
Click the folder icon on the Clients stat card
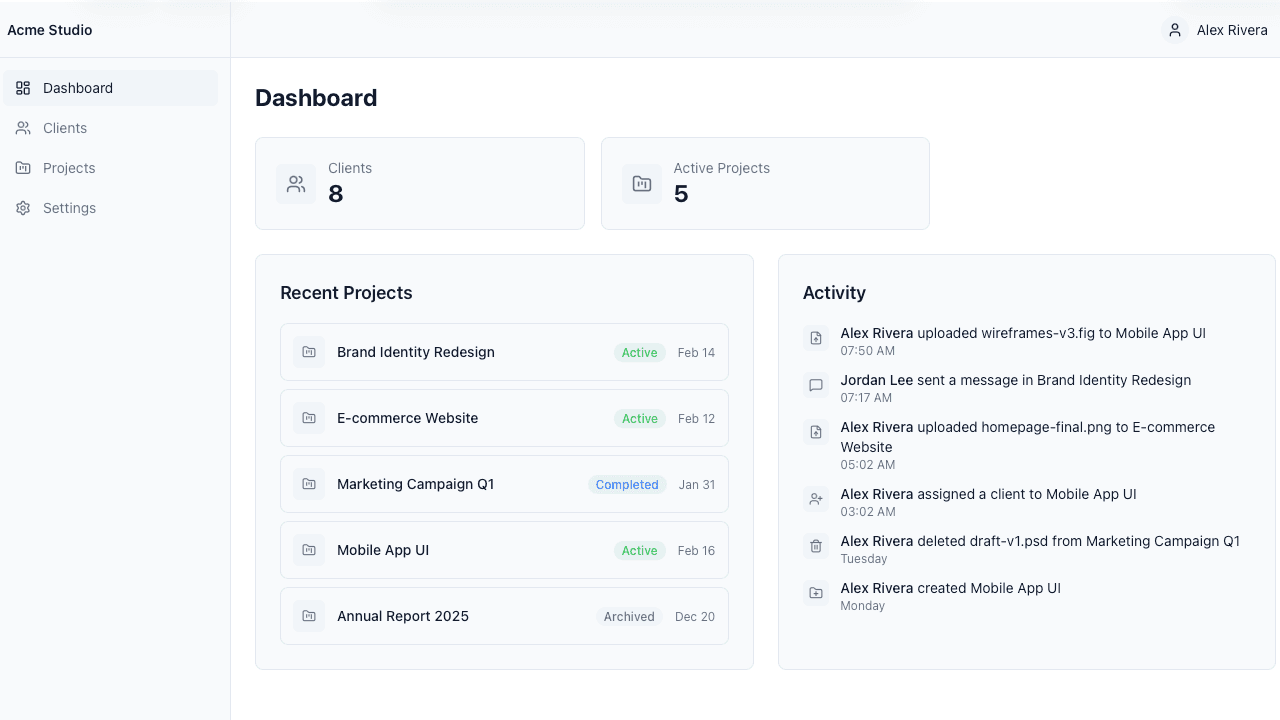click(296, 183)
